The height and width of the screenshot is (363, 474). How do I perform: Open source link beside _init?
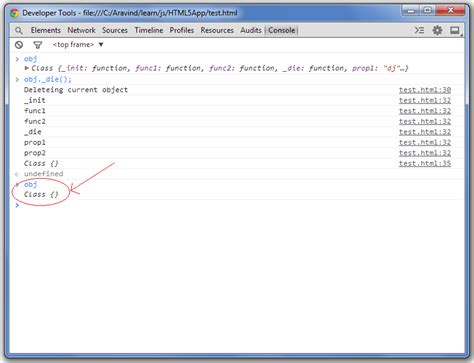pos(425,100)
